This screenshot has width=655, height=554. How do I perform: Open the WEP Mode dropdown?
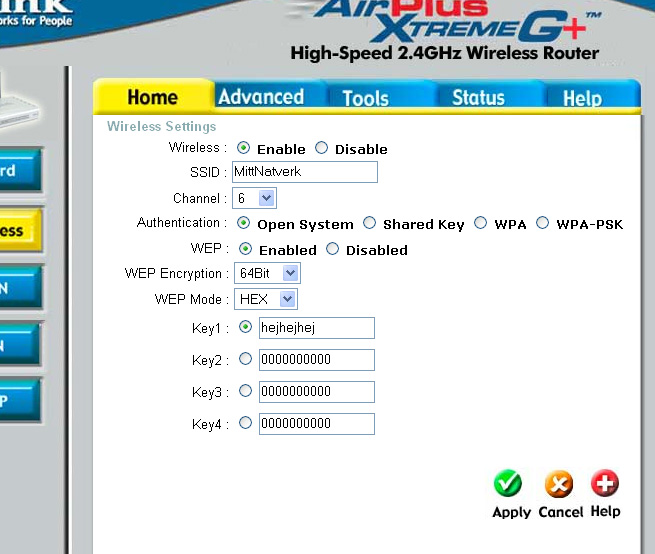(266, 299)
